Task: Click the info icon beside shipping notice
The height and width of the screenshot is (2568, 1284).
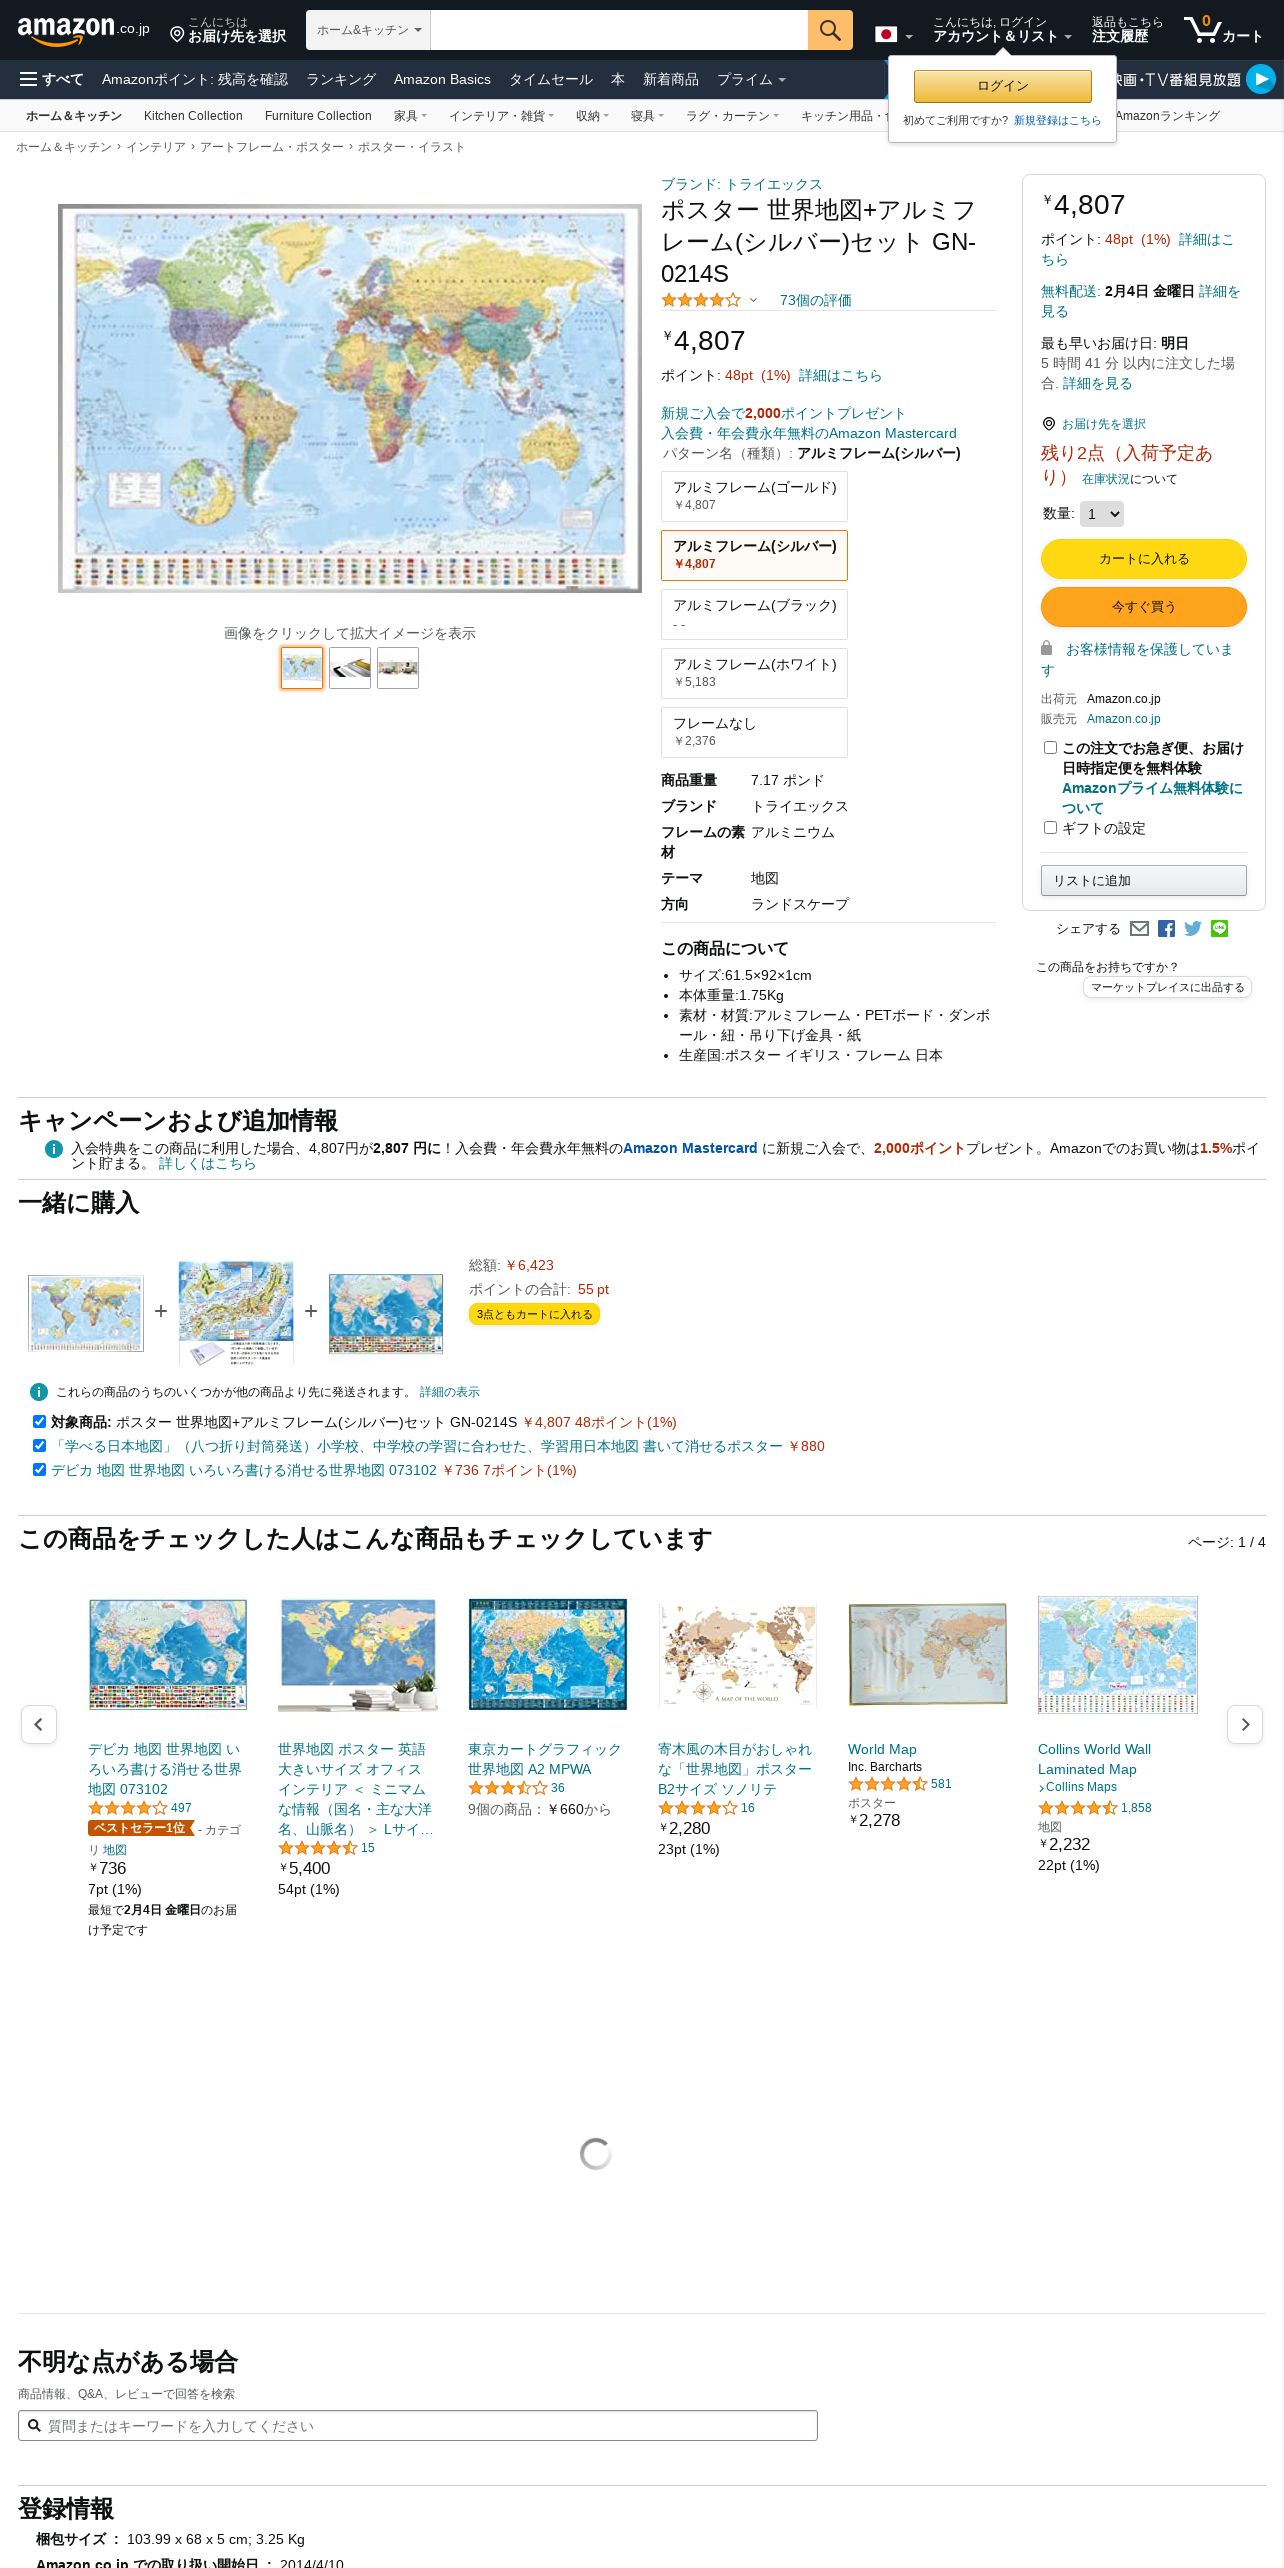Action: (39, 1392)
